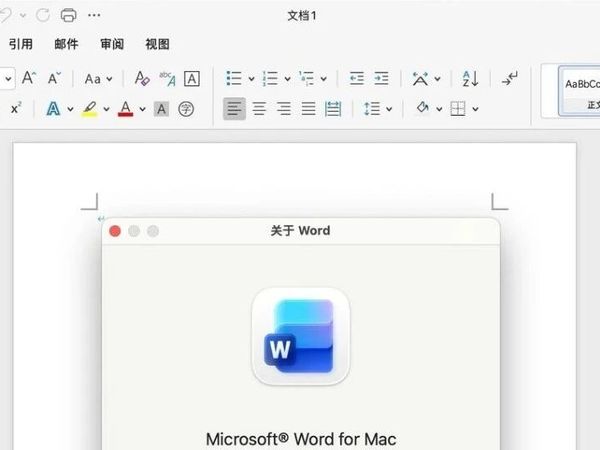600x450 pixels.
Task: Toggle distributed alignment icon
Action: (333, 109)
